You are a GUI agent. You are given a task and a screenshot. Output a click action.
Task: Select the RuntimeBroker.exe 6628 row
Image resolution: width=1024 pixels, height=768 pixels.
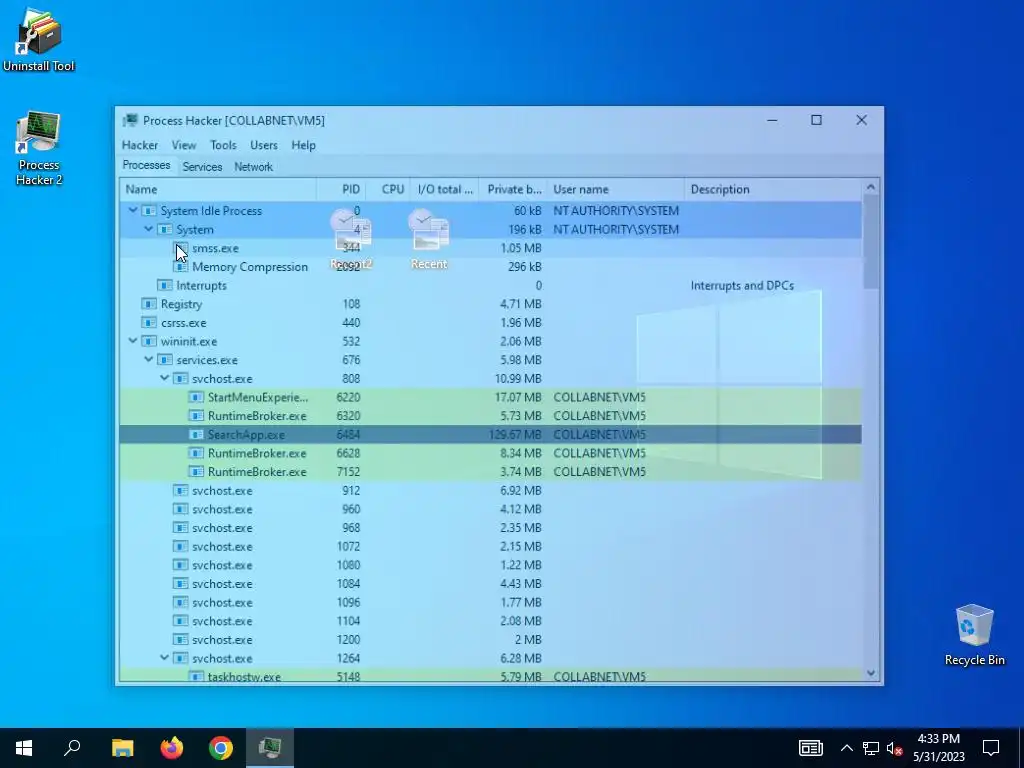(x=490, y=453)
